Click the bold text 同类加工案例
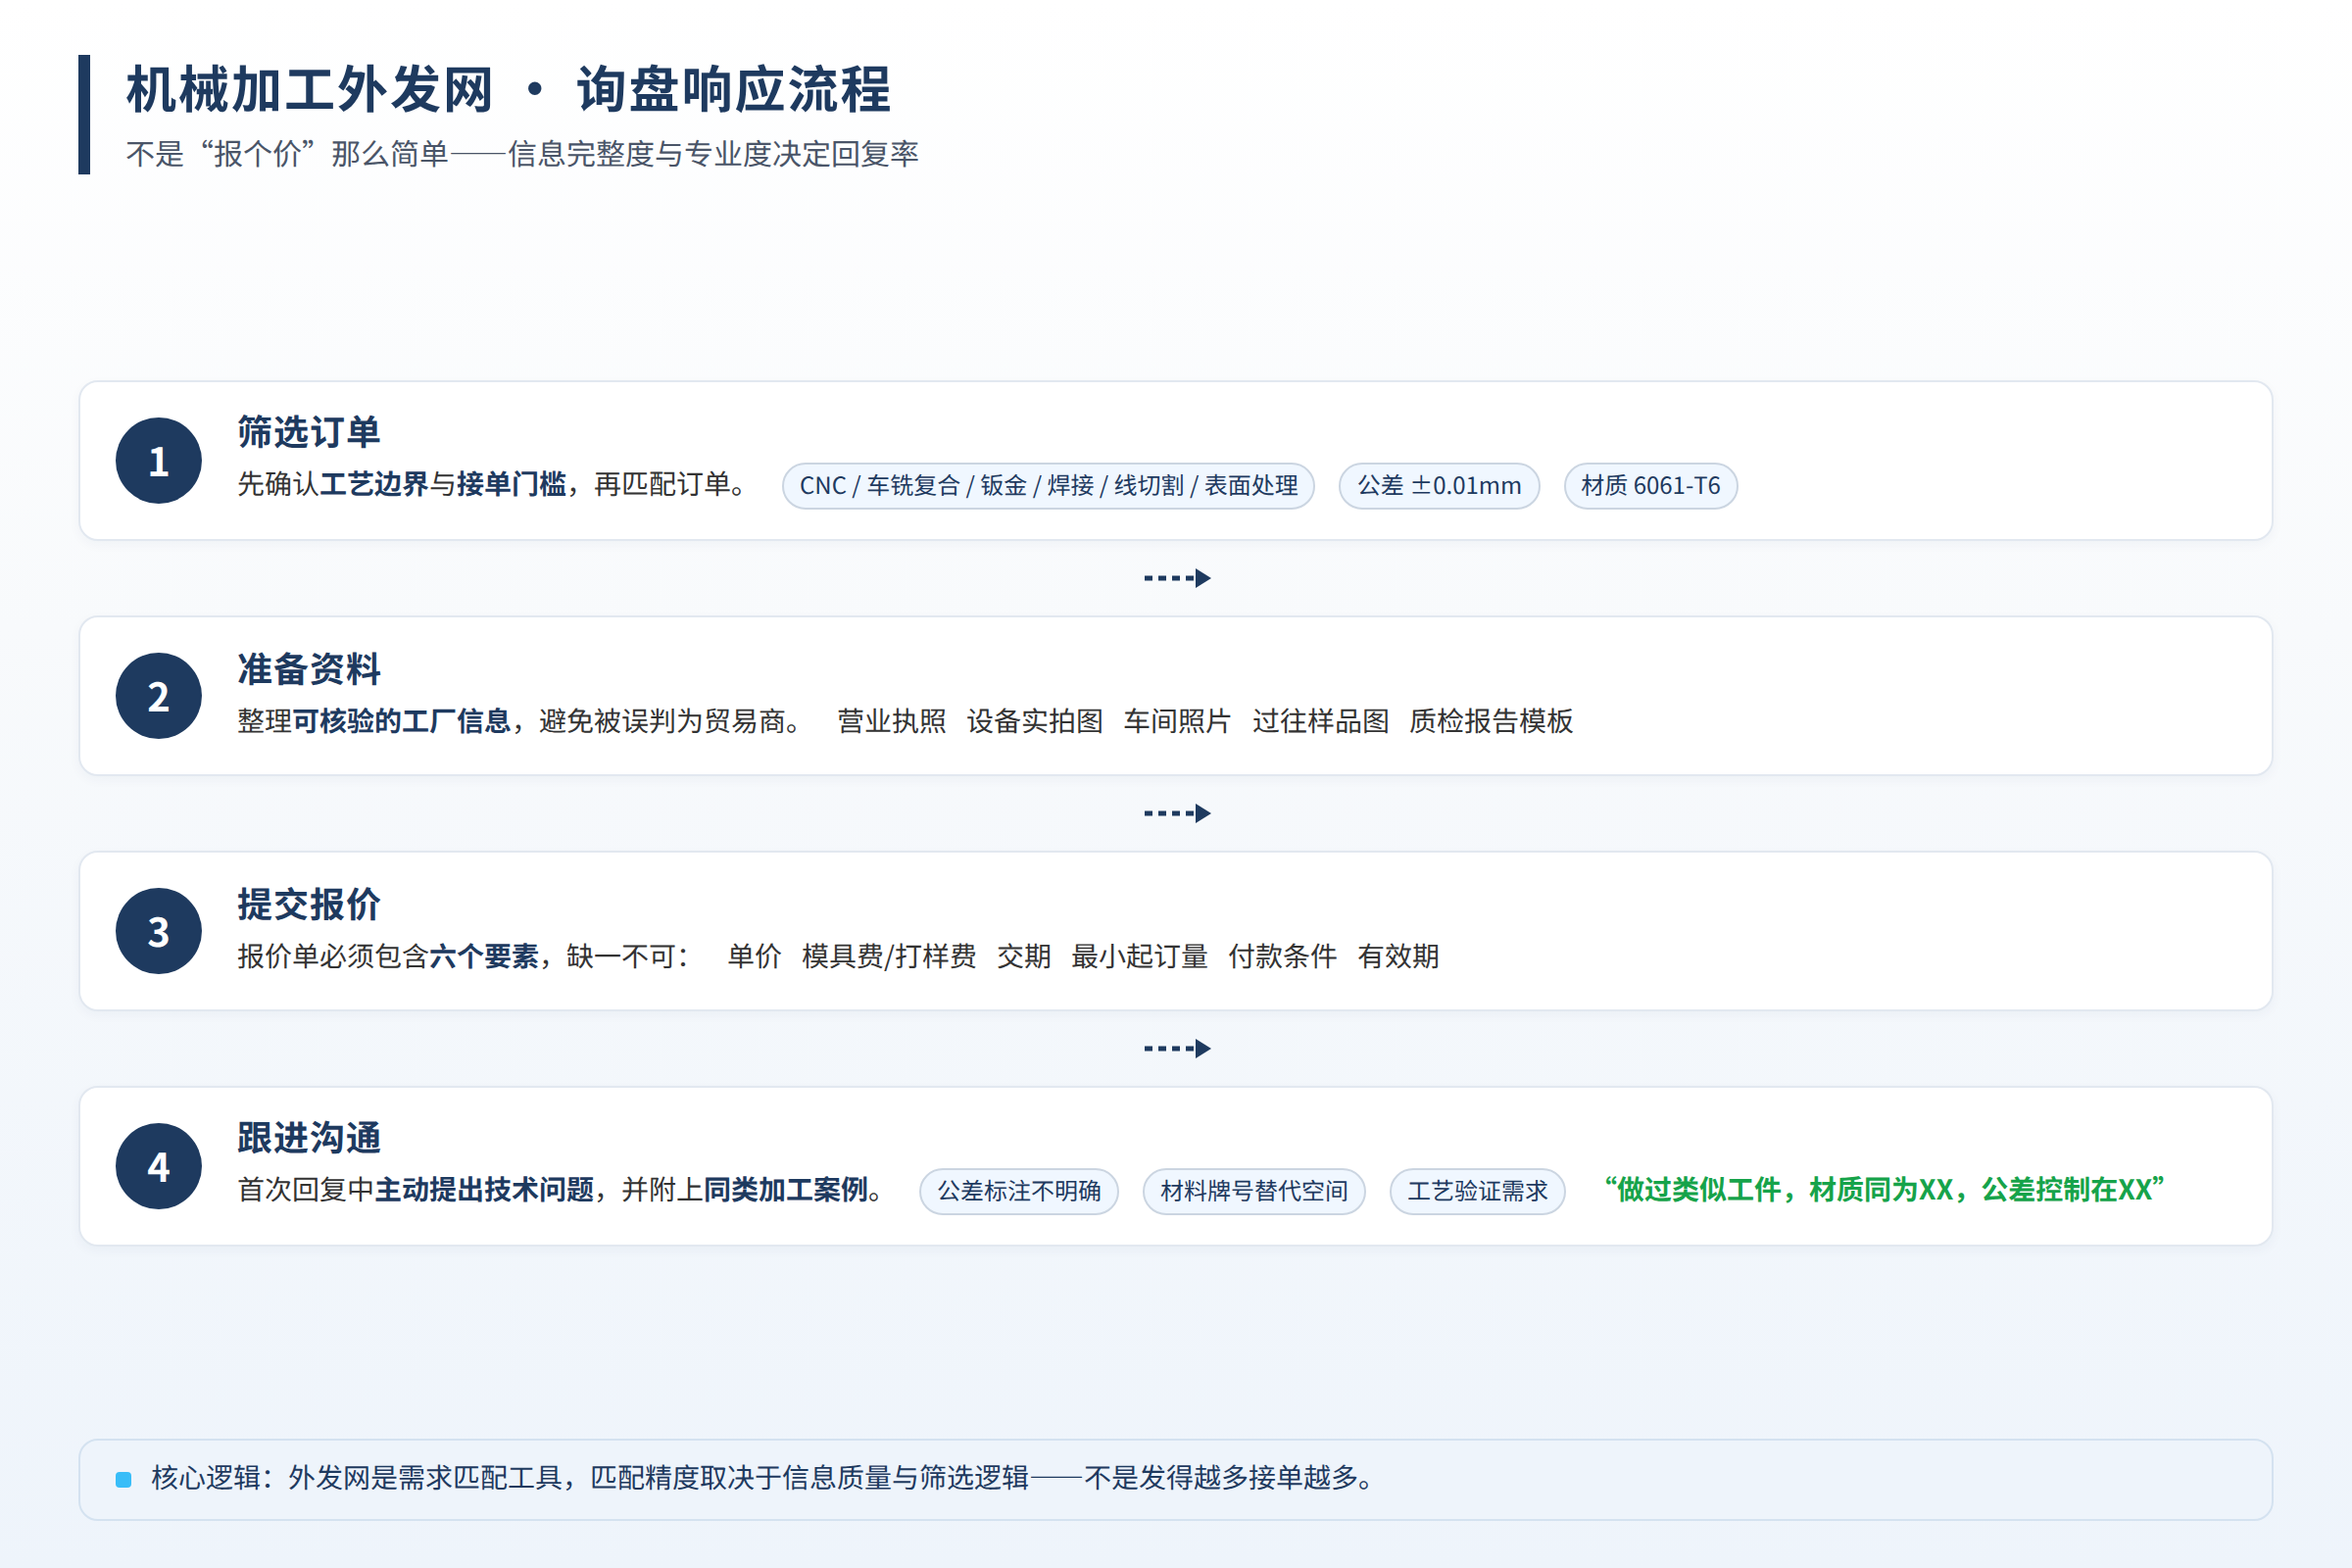The width and height of the screenshot is (2352, 1568). pos(786,1190)
